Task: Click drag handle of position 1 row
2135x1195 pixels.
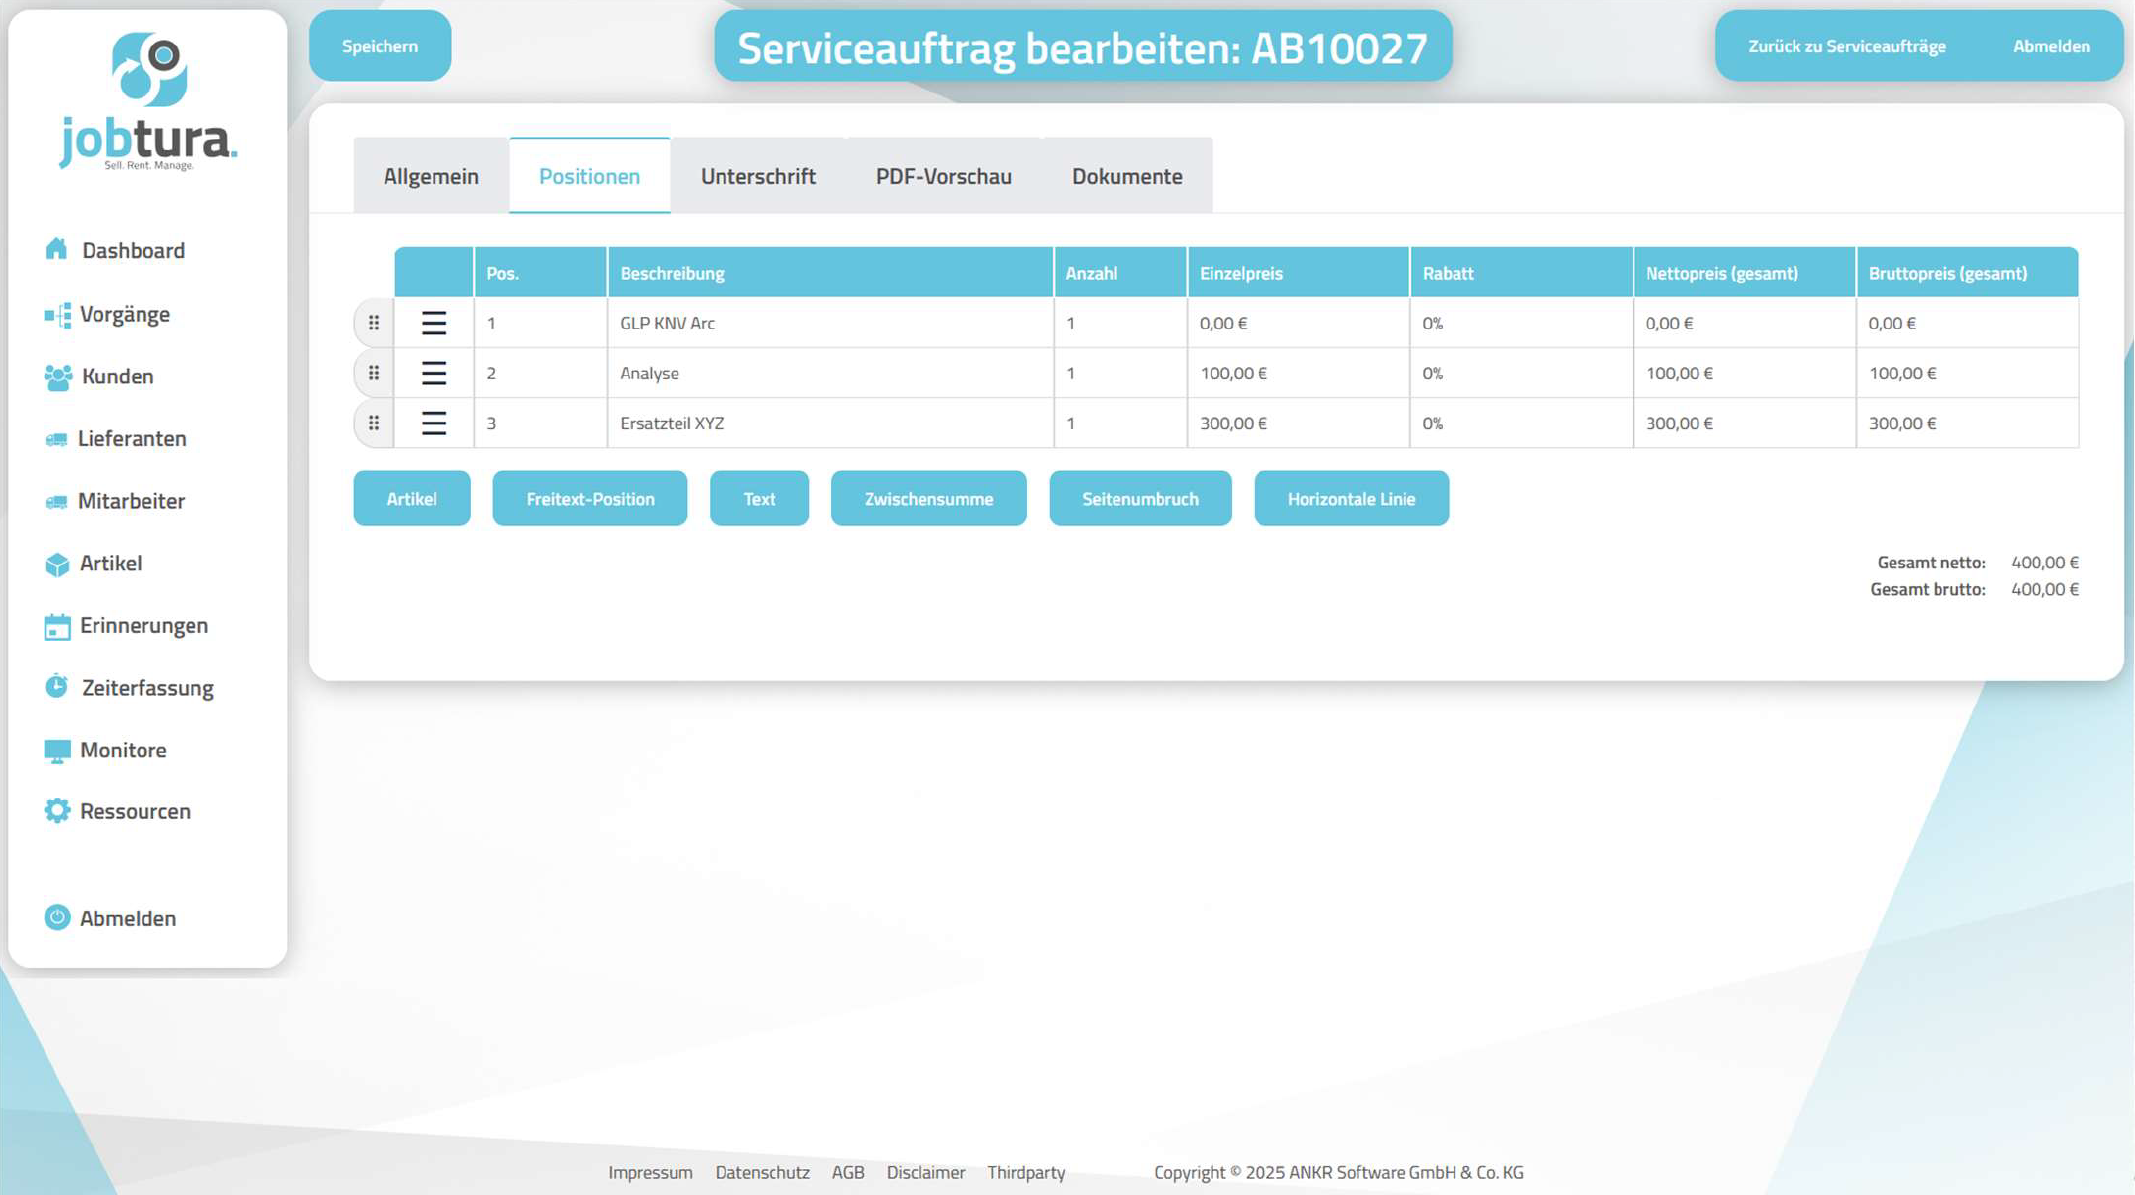Action: tap(374, 323)
